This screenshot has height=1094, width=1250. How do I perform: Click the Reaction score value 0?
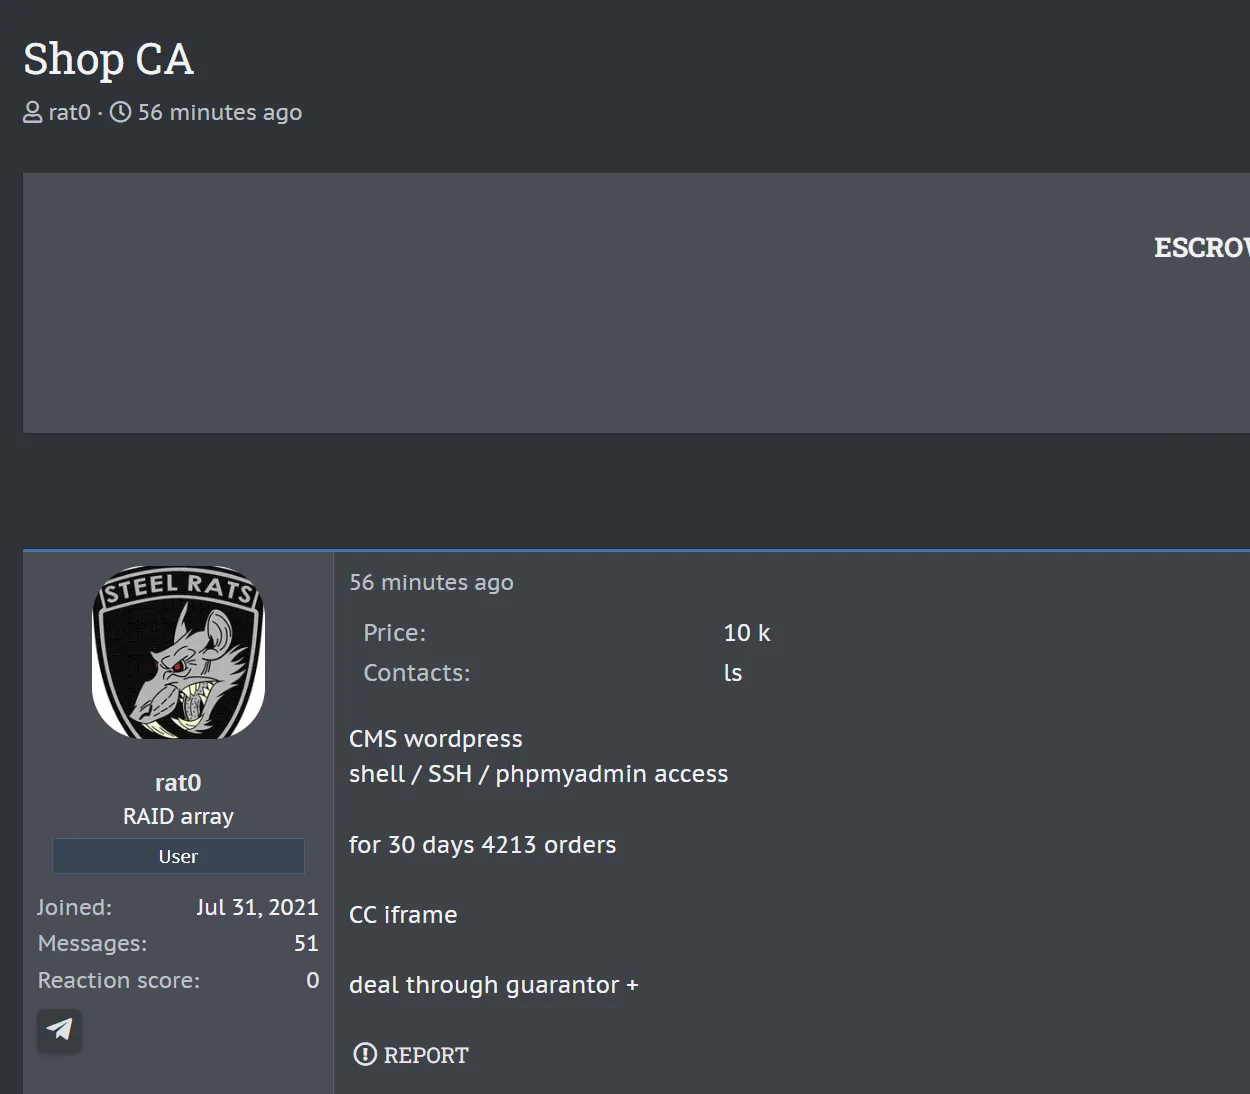tap(312, 980)
